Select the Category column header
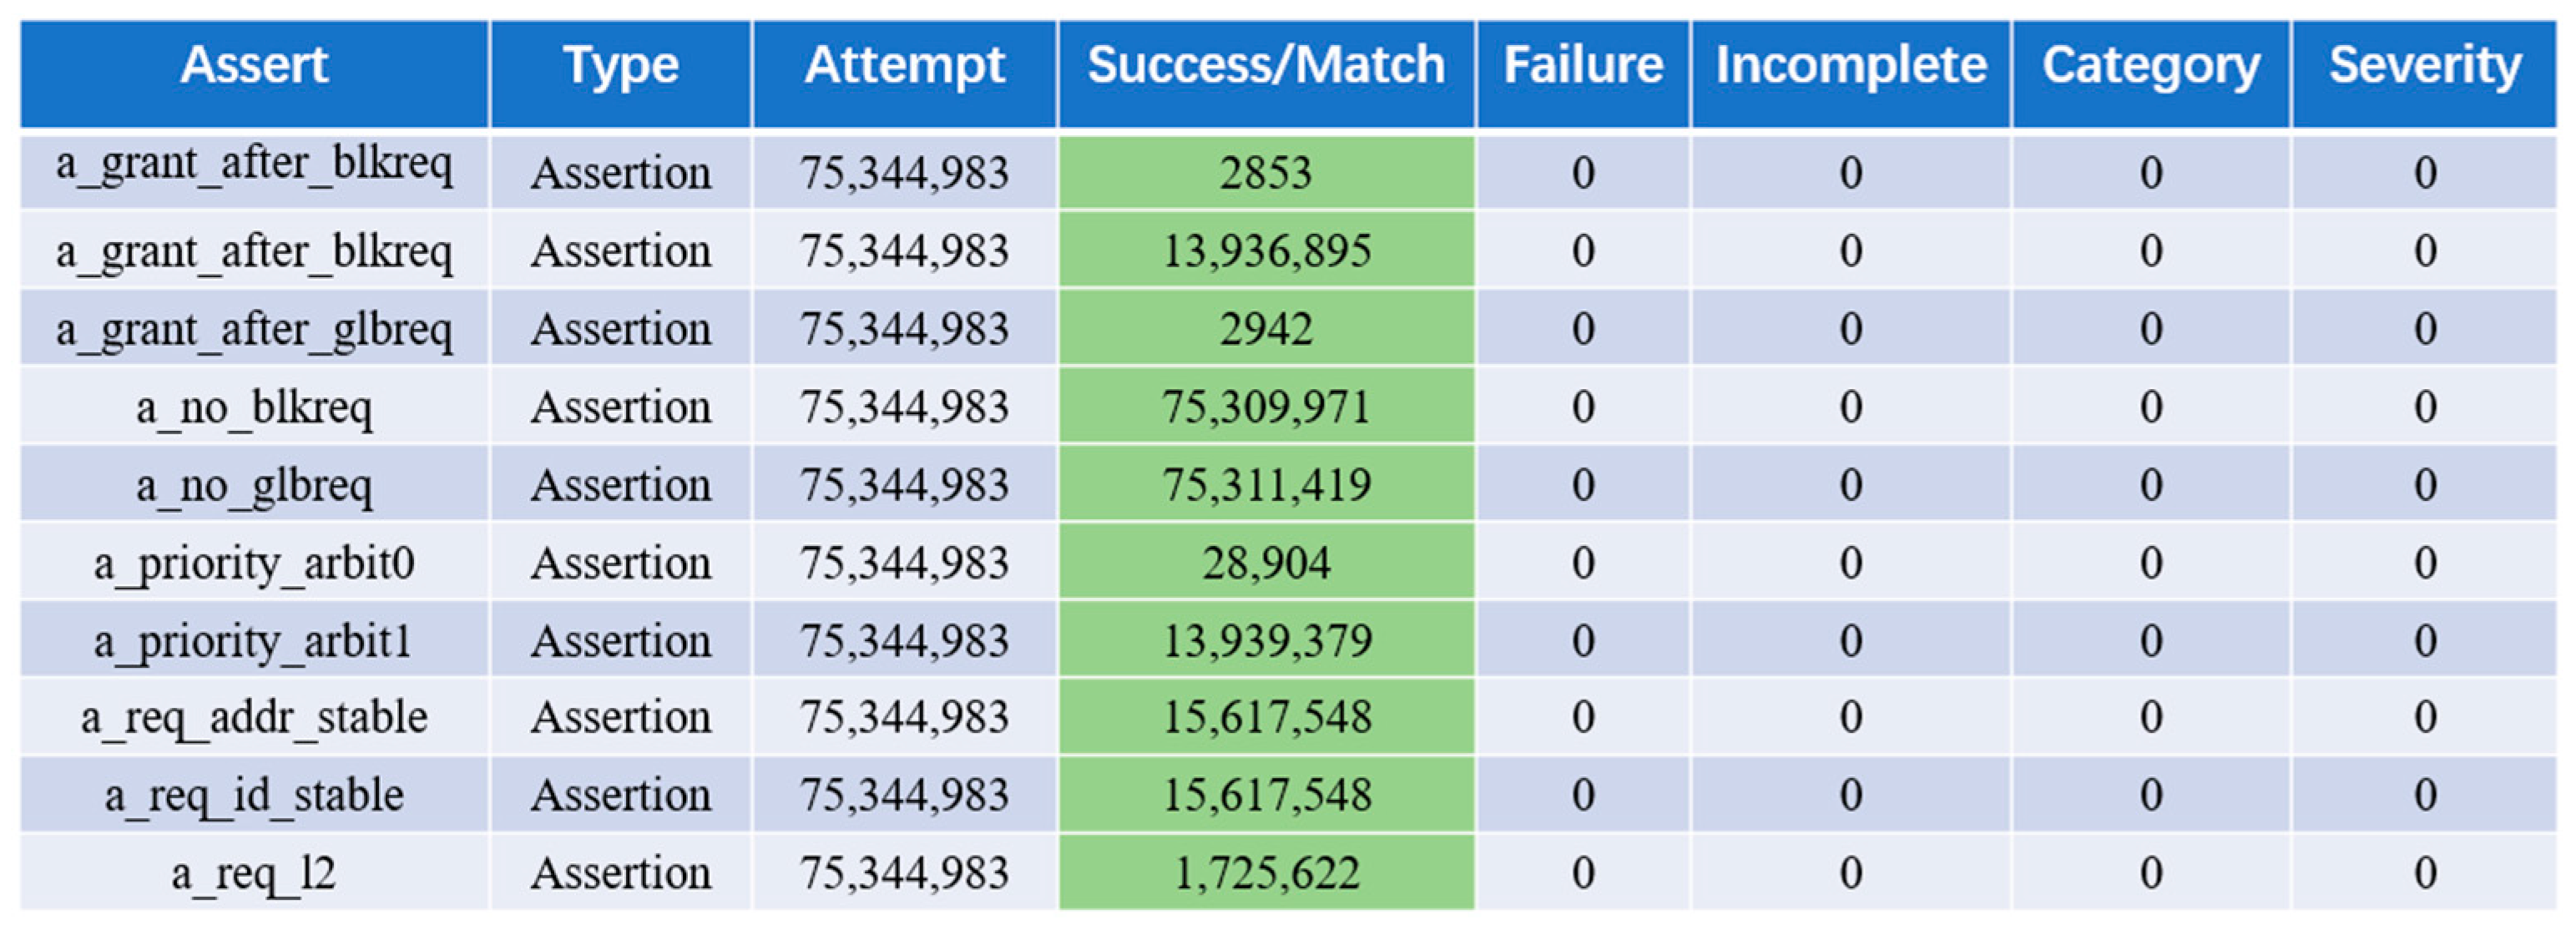 (x=2151, y=67)
